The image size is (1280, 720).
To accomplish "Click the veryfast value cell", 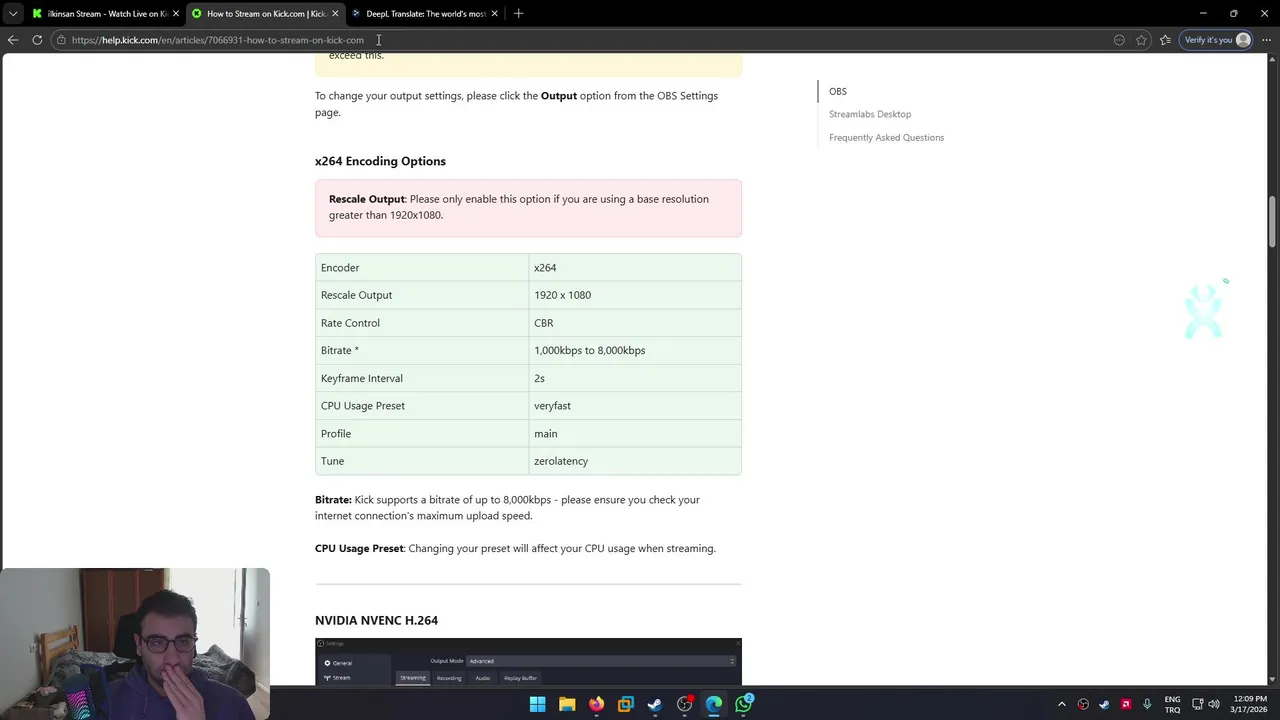I will pyautogui.click(x=635, y=406).
